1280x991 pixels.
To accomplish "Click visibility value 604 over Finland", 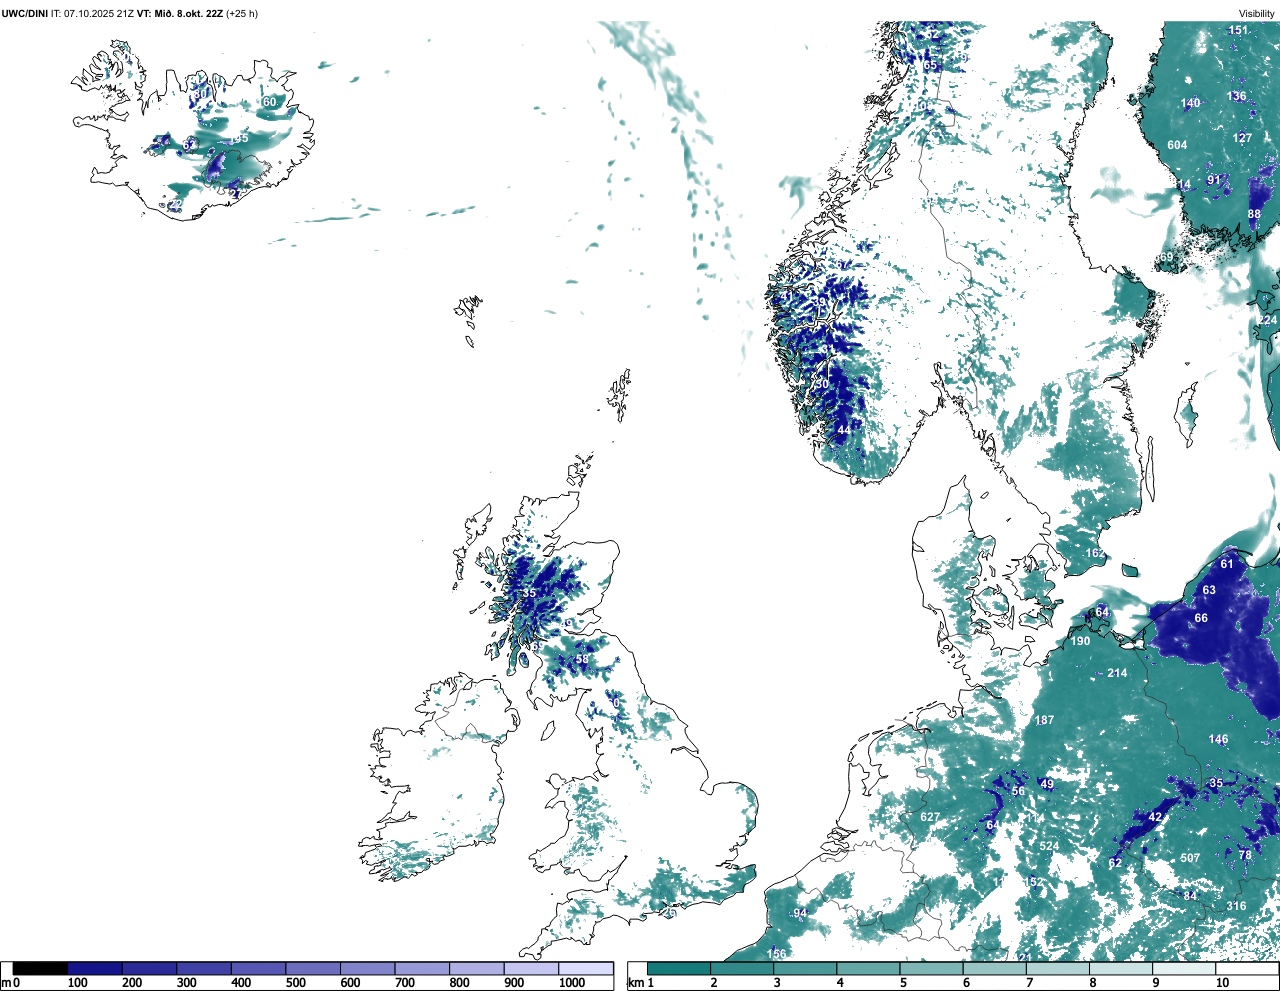I will 1177,145.
